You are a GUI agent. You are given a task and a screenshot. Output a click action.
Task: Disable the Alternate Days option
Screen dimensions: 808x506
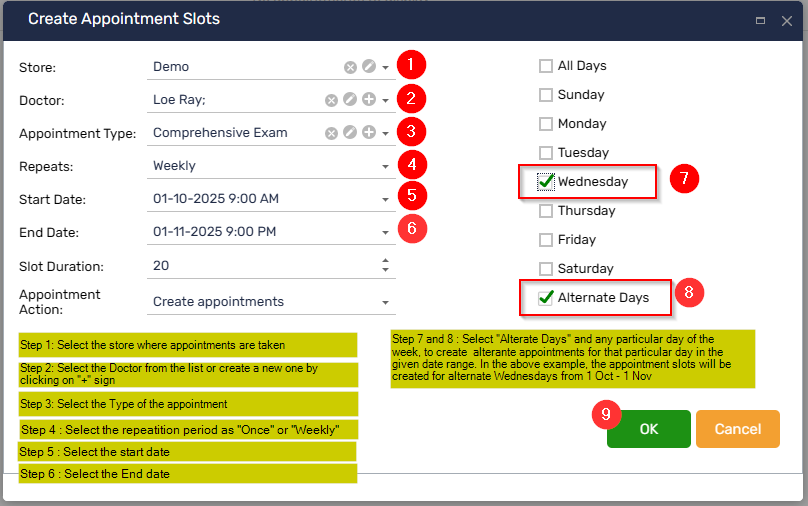tap(546, 298)
